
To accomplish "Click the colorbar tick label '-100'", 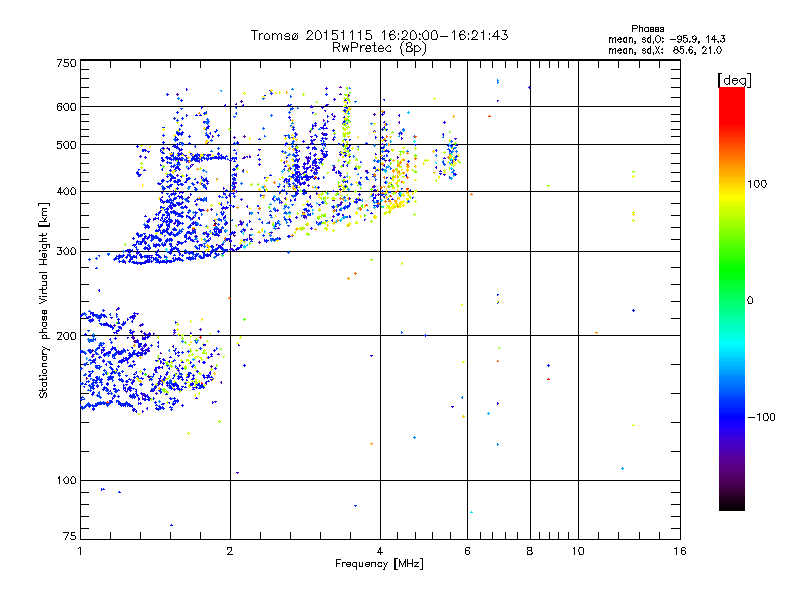I will pyautogui.click(x=761, y=417).
